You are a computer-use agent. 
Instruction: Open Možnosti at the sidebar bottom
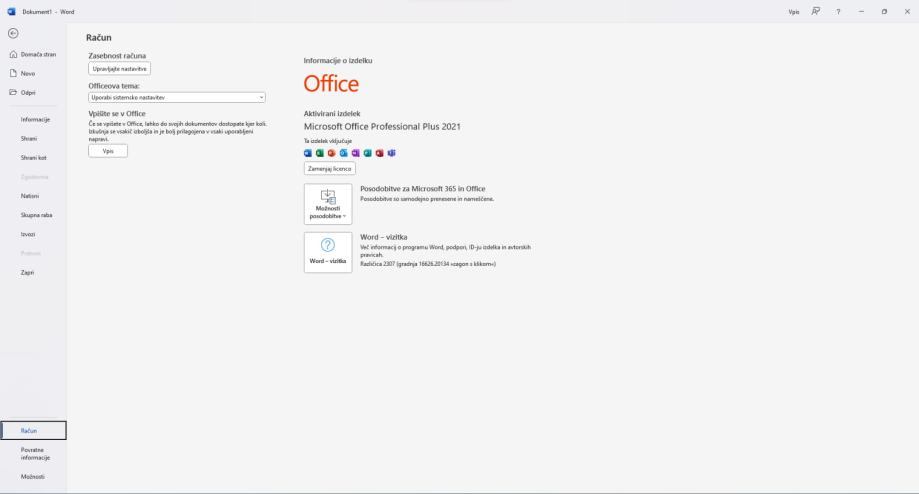[x=33, y=477]
